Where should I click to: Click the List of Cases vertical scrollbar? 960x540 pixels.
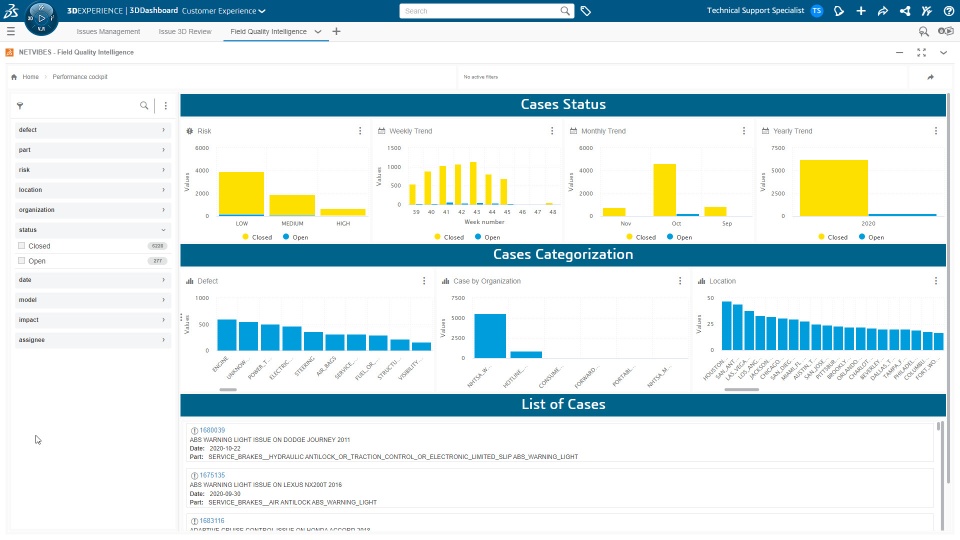point(939,426)
